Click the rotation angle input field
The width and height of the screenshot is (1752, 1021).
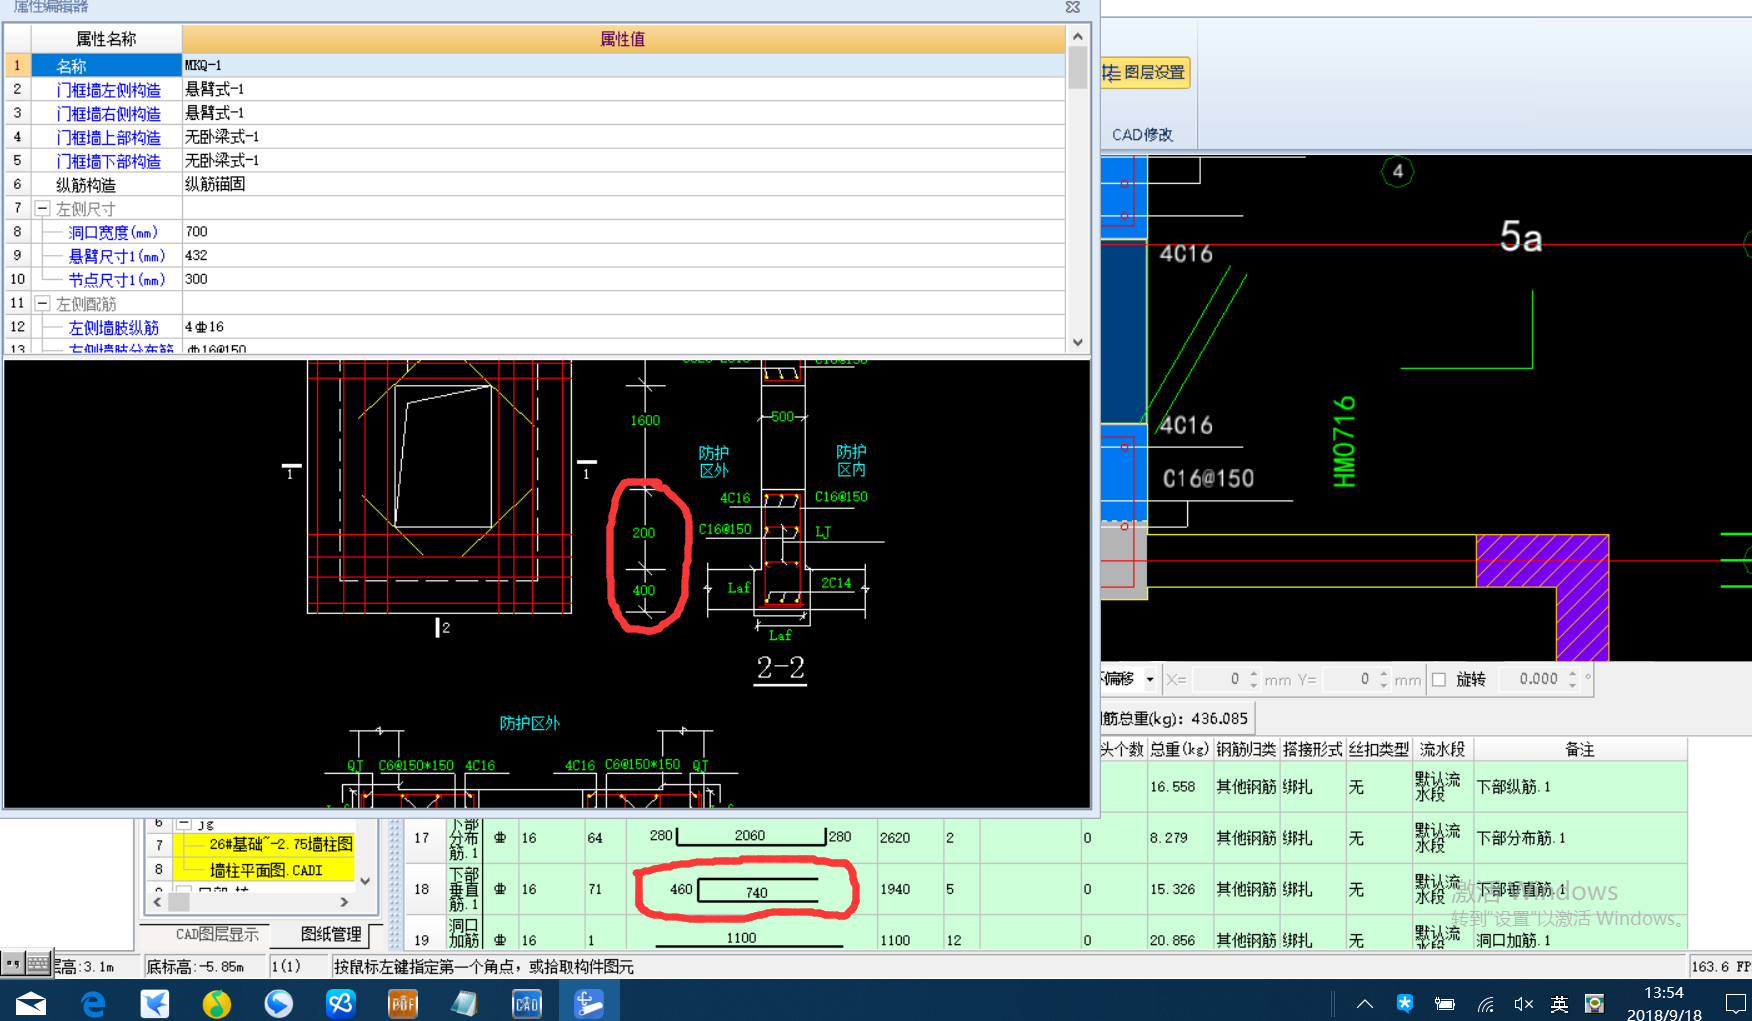[1531, 679]
